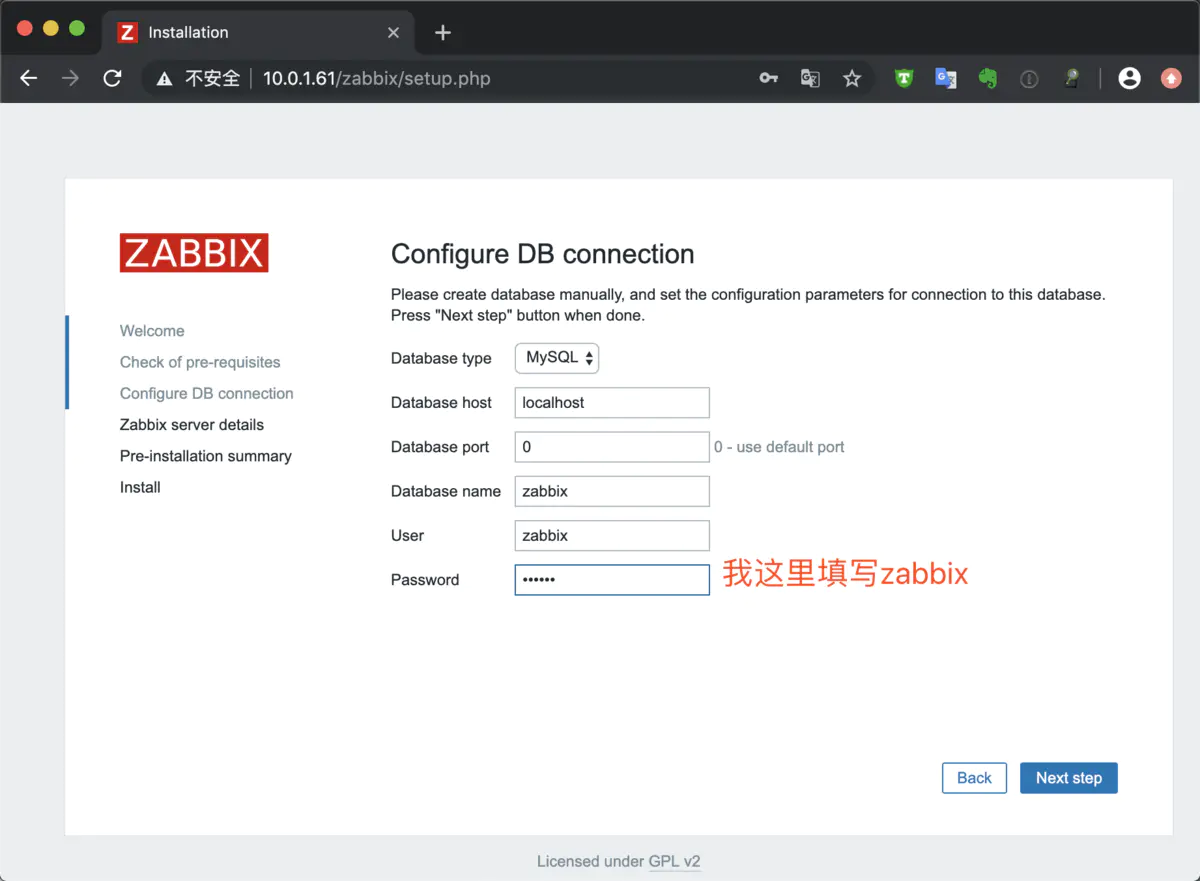Open the Database type MySQL dropdown

point(557,358)
